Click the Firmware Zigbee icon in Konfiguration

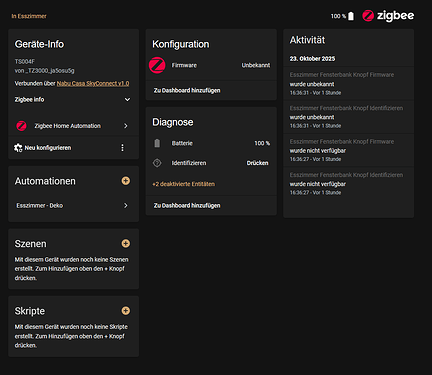click(x=157, y=65)
